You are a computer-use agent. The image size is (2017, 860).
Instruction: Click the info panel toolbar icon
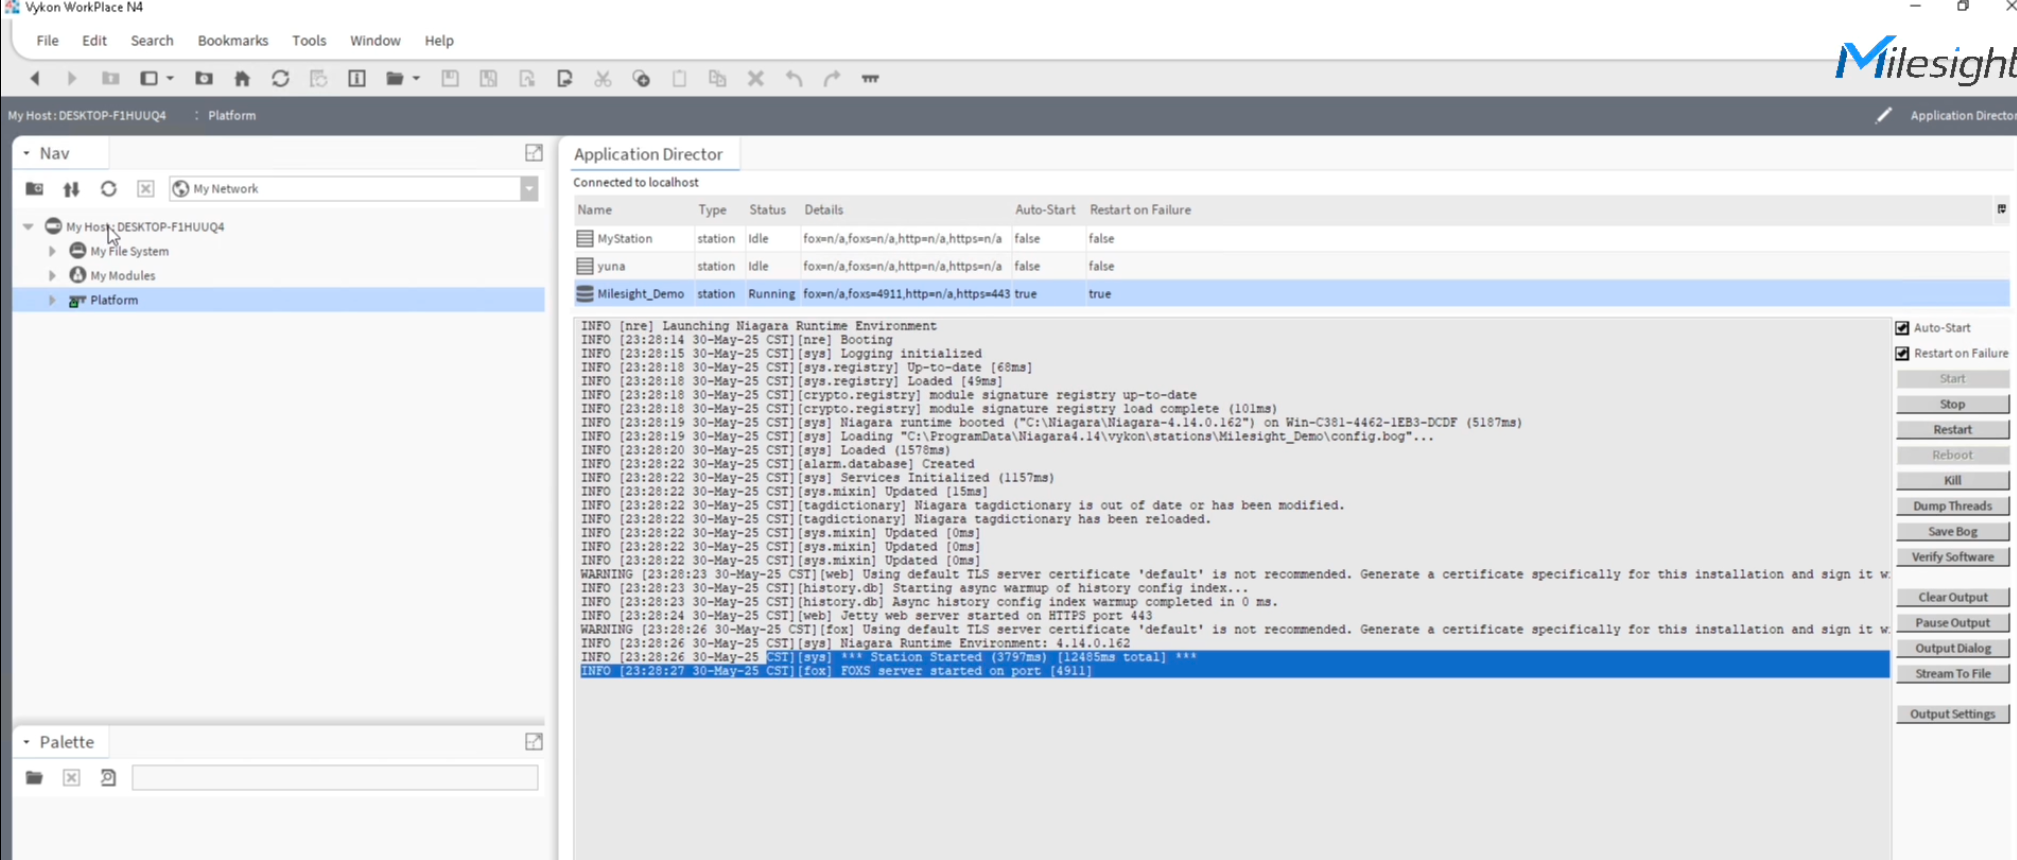(357, 78)
